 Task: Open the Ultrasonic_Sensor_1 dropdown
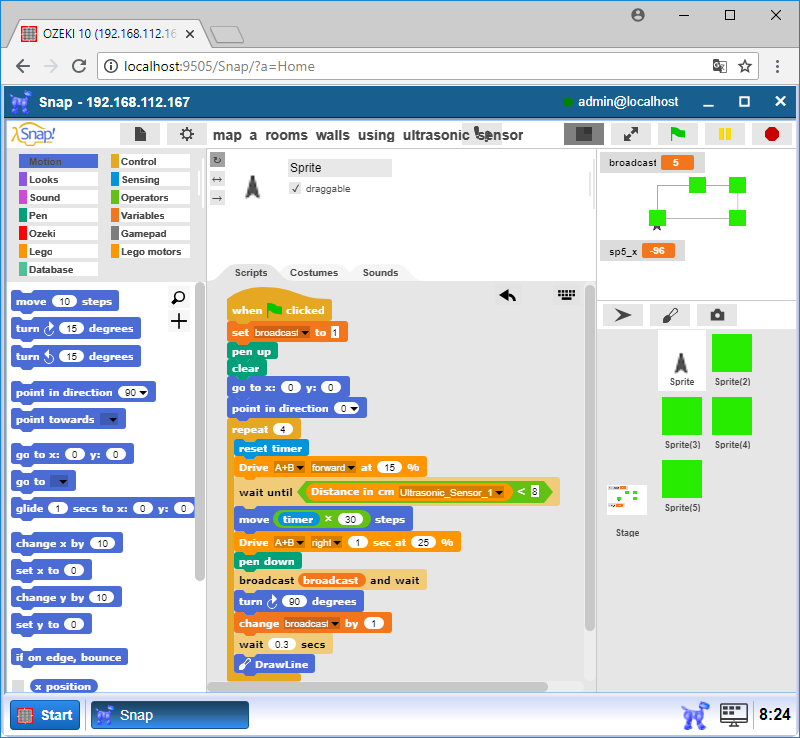point(499,493)
